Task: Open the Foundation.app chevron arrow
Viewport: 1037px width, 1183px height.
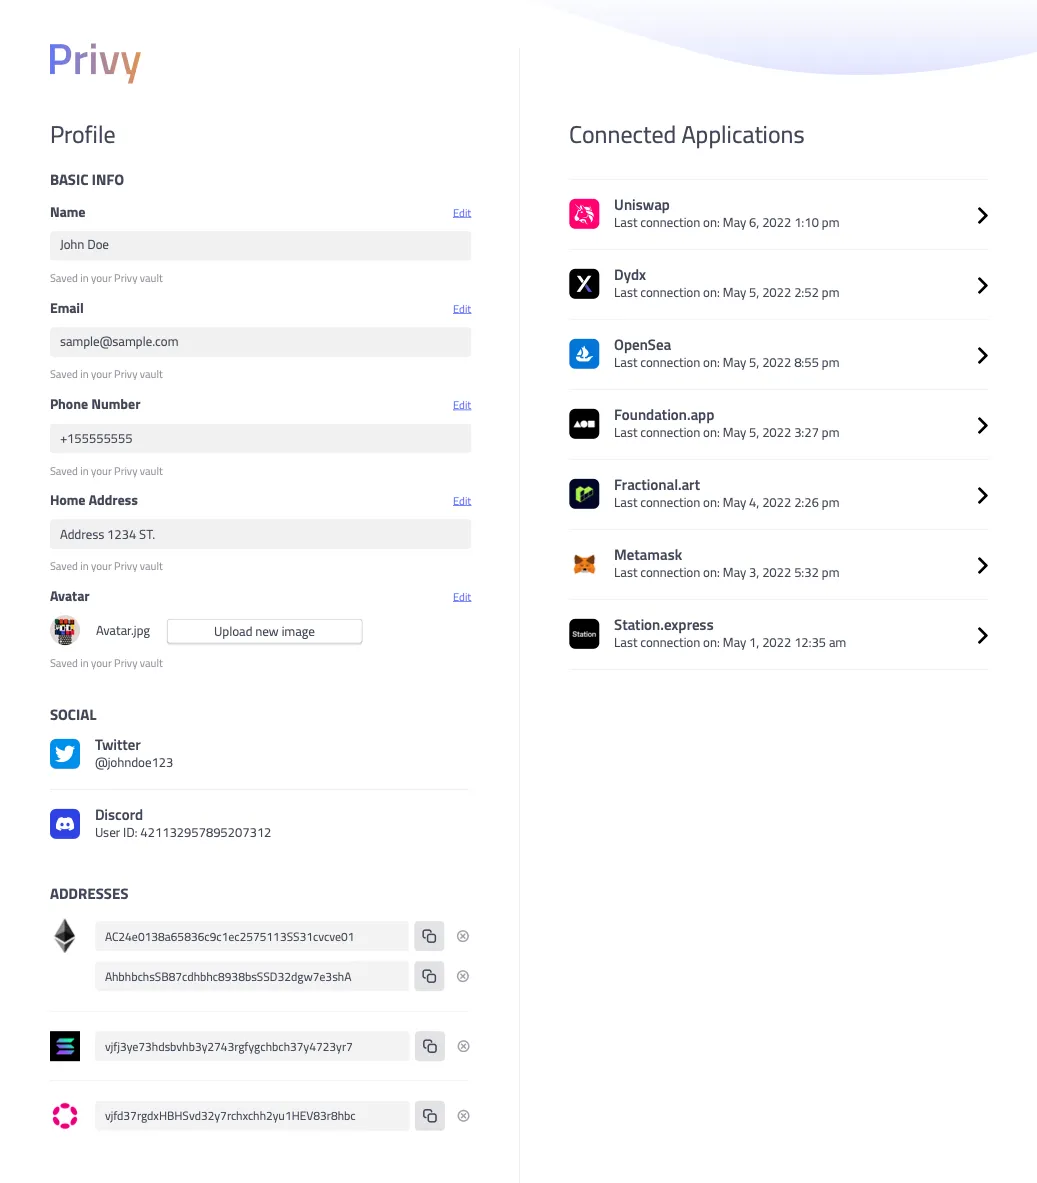Action: coord(982,425)
